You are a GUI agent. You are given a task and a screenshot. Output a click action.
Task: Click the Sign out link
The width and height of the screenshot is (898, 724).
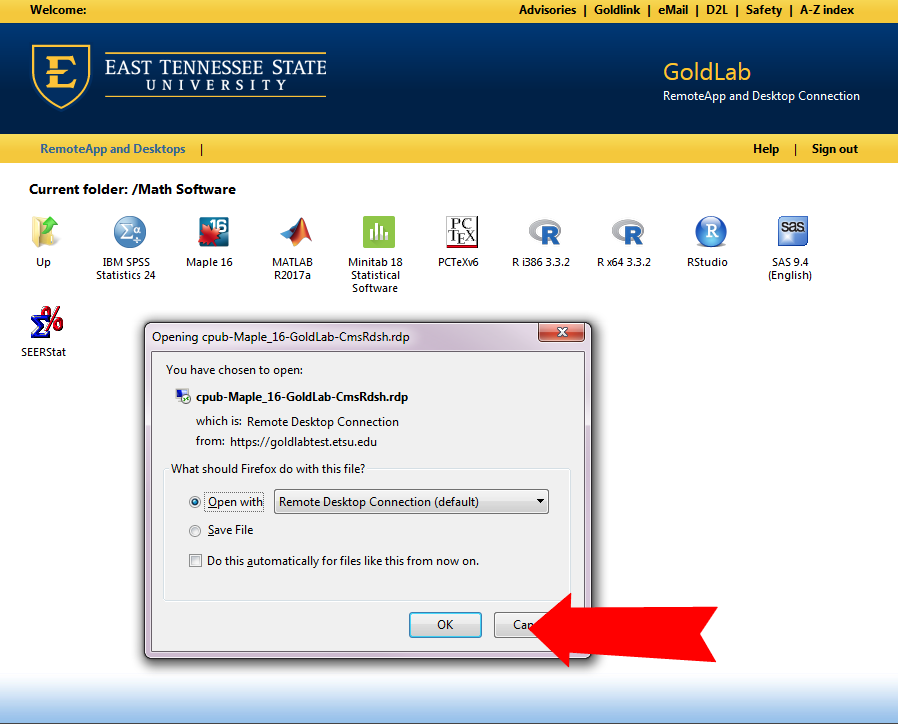tap(834, 149)
